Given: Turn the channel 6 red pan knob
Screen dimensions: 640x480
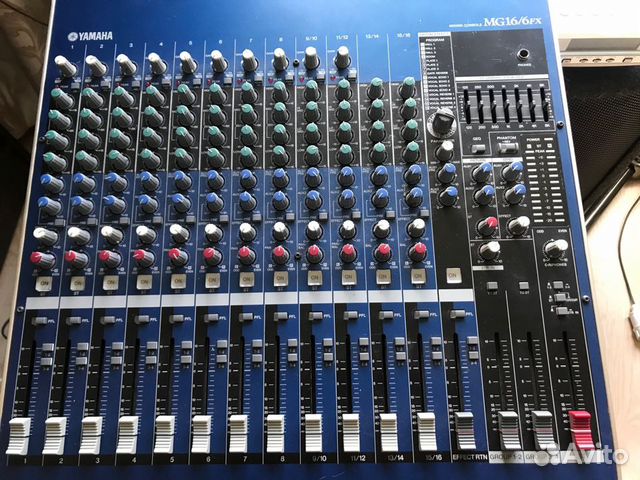Looking at the screenshot, I should (x=212, y=256).
